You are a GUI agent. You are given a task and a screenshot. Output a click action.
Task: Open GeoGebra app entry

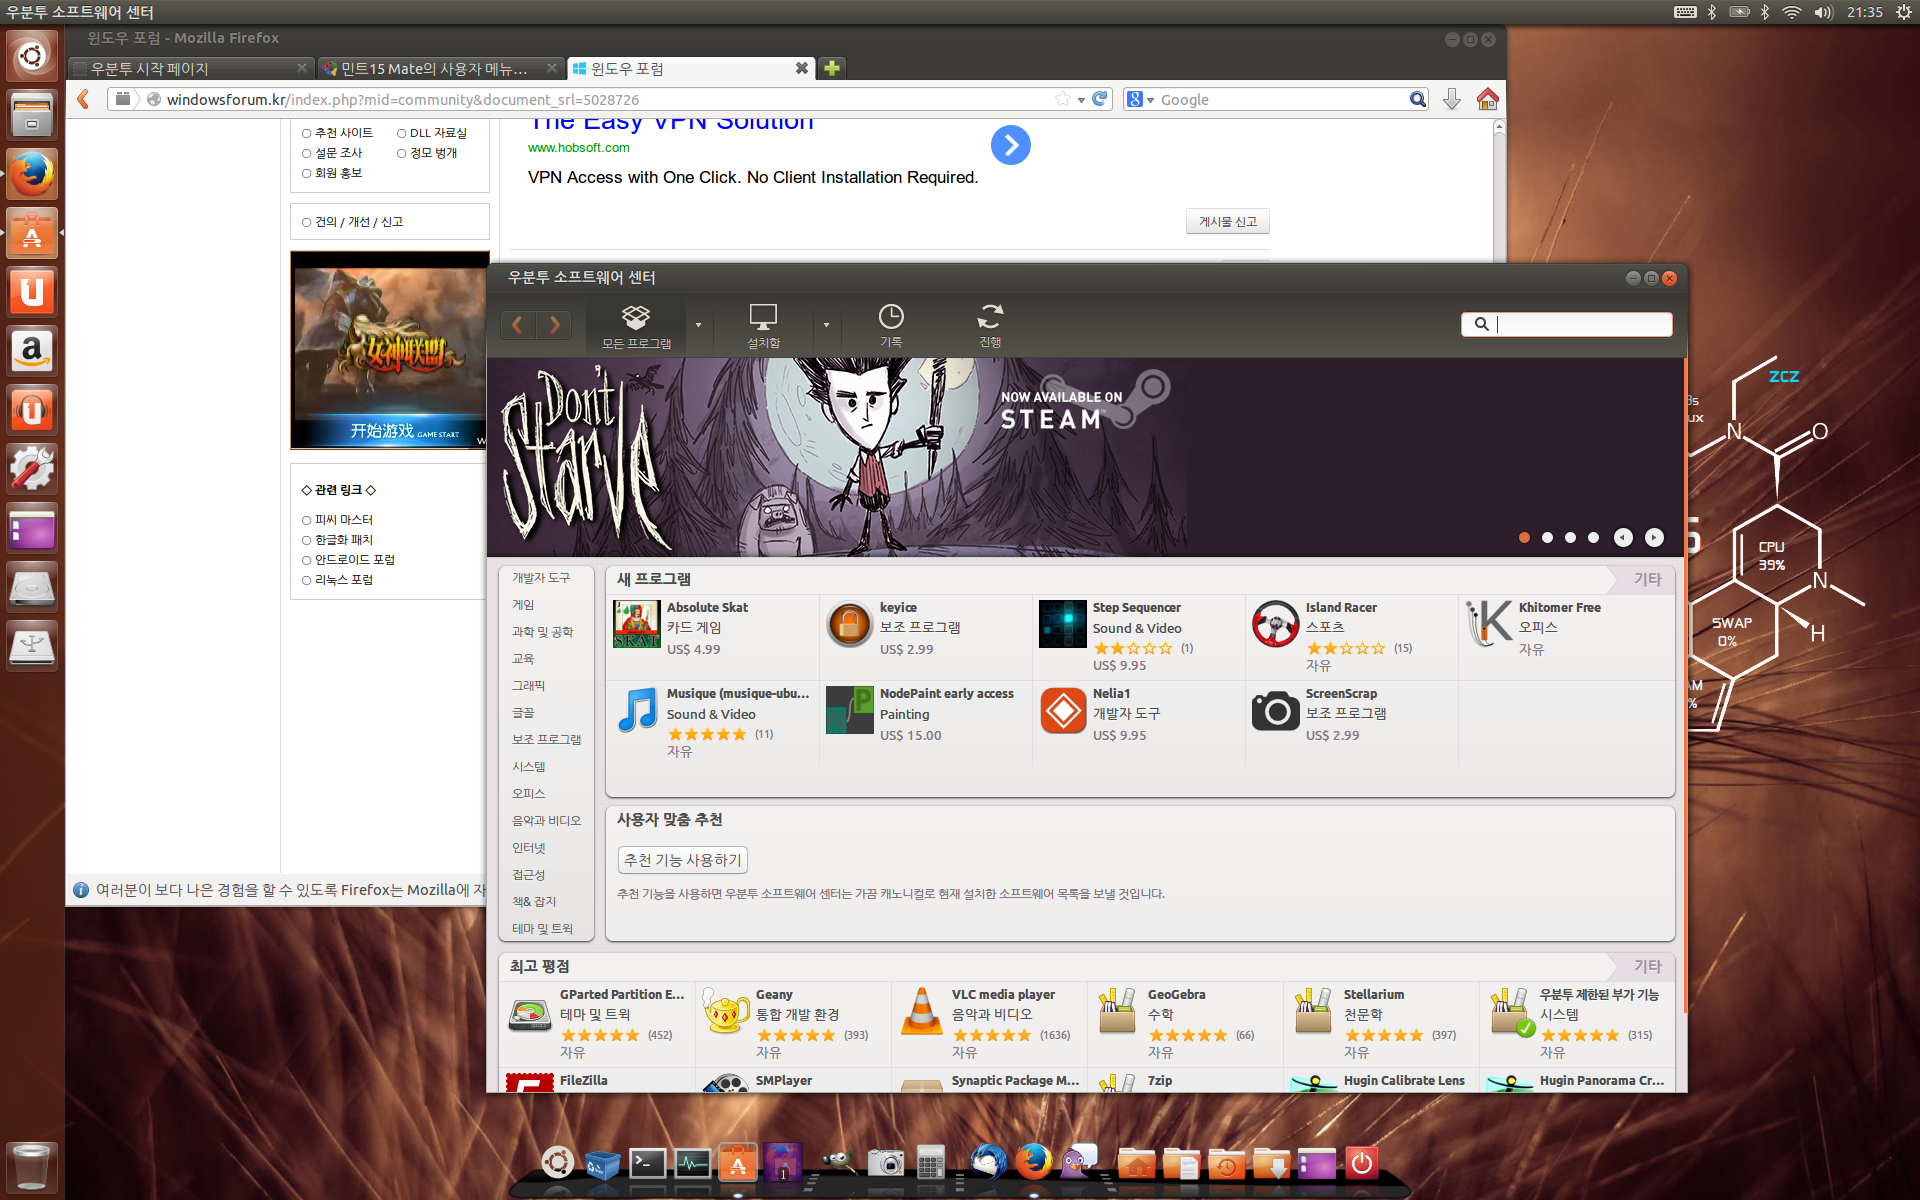click(1185, 1023)
